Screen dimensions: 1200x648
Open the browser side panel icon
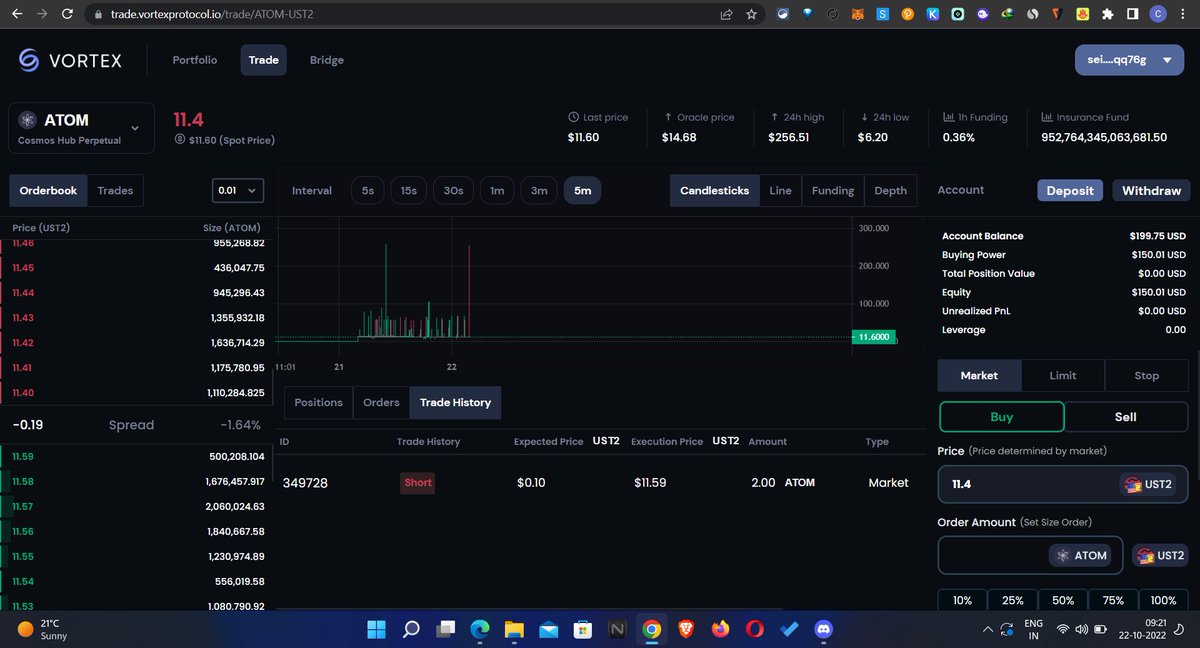(1132, 15)
